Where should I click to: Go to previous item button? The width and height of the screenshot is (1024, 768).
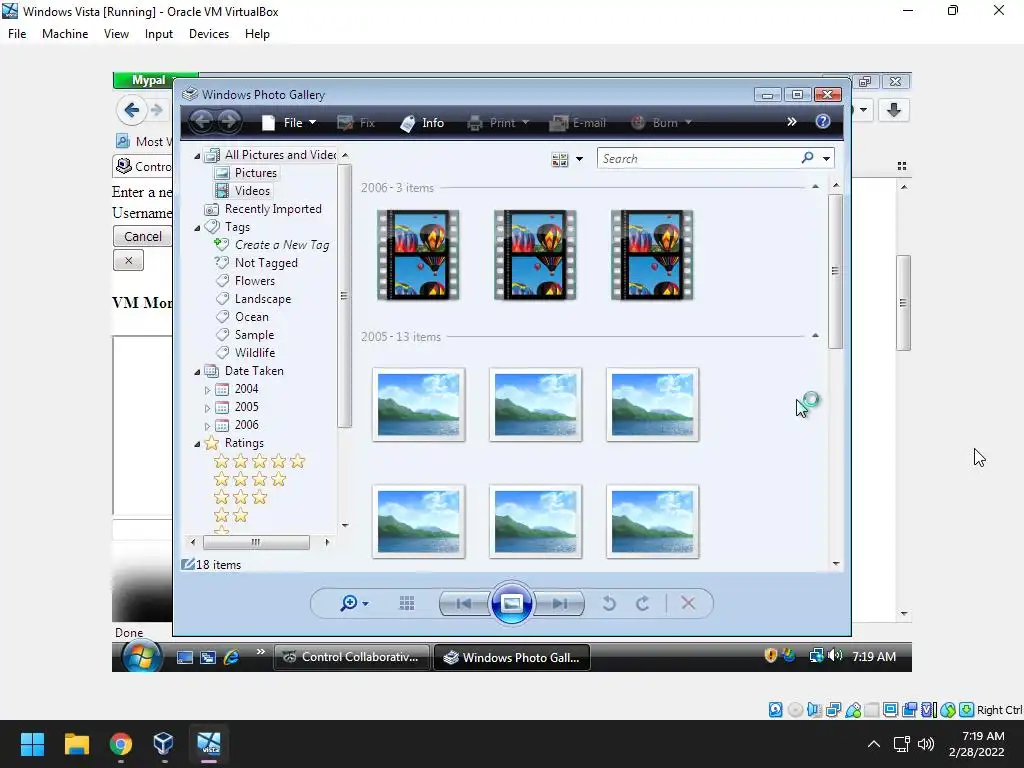[464, 603]
